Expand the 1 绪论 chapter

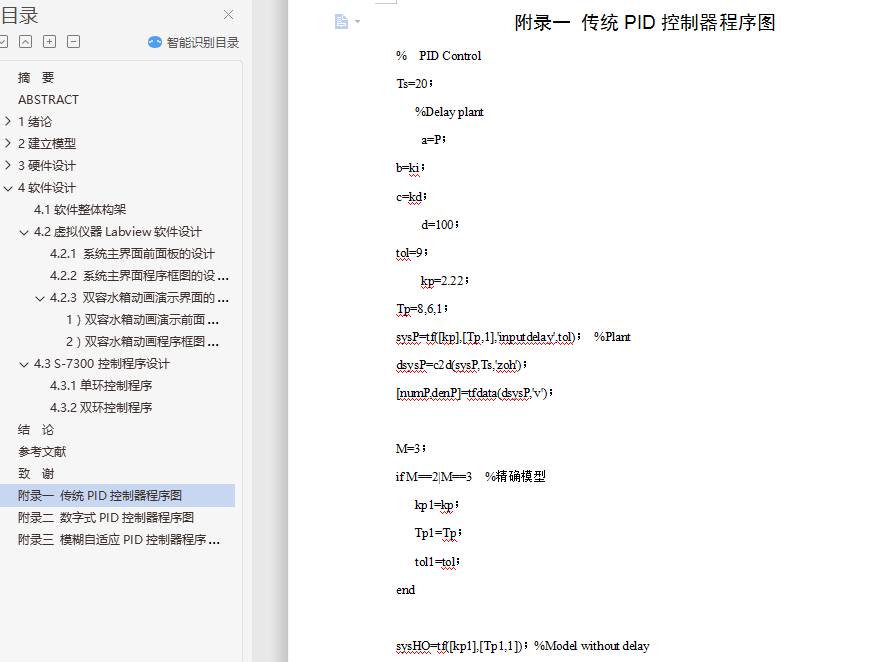pyautogui.click(x=8, y=121)
